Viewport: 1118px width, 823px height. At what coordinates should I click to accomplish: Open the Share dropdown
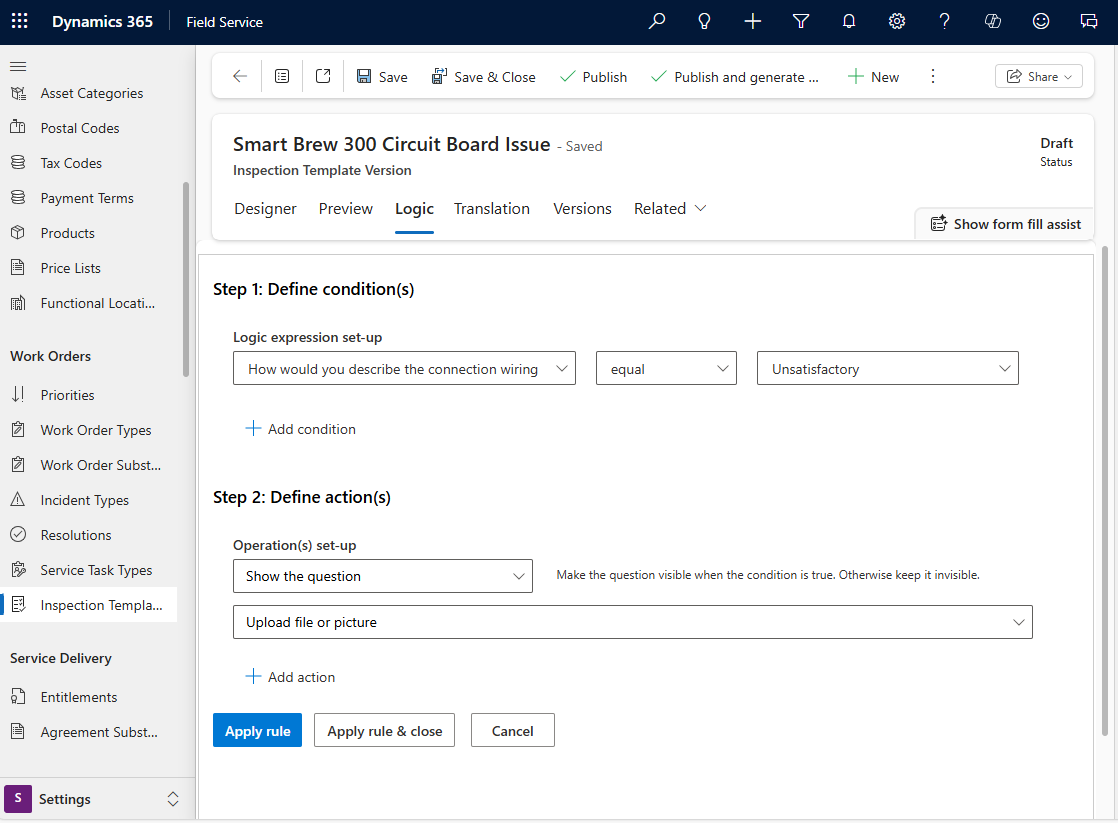coord(1039,76)
